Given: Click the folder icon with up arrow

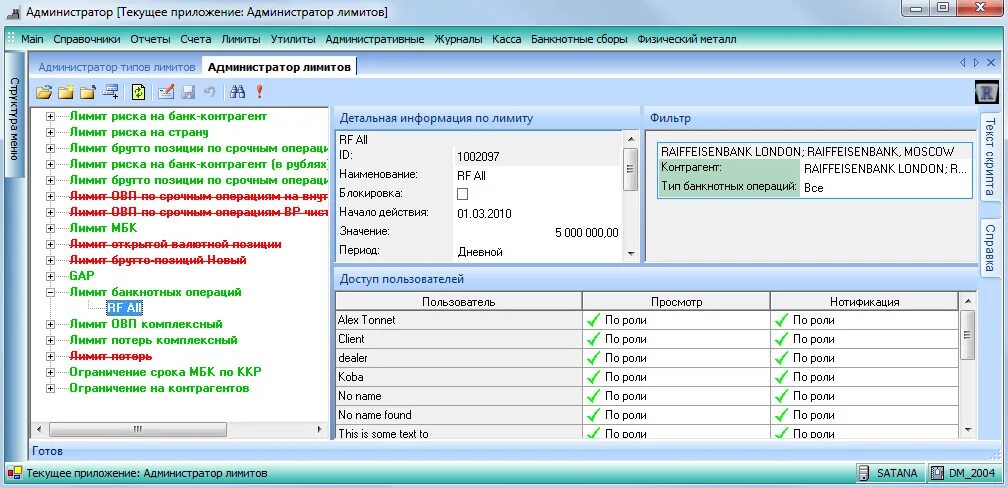Looking at the screenshot, I should [87, 92].
